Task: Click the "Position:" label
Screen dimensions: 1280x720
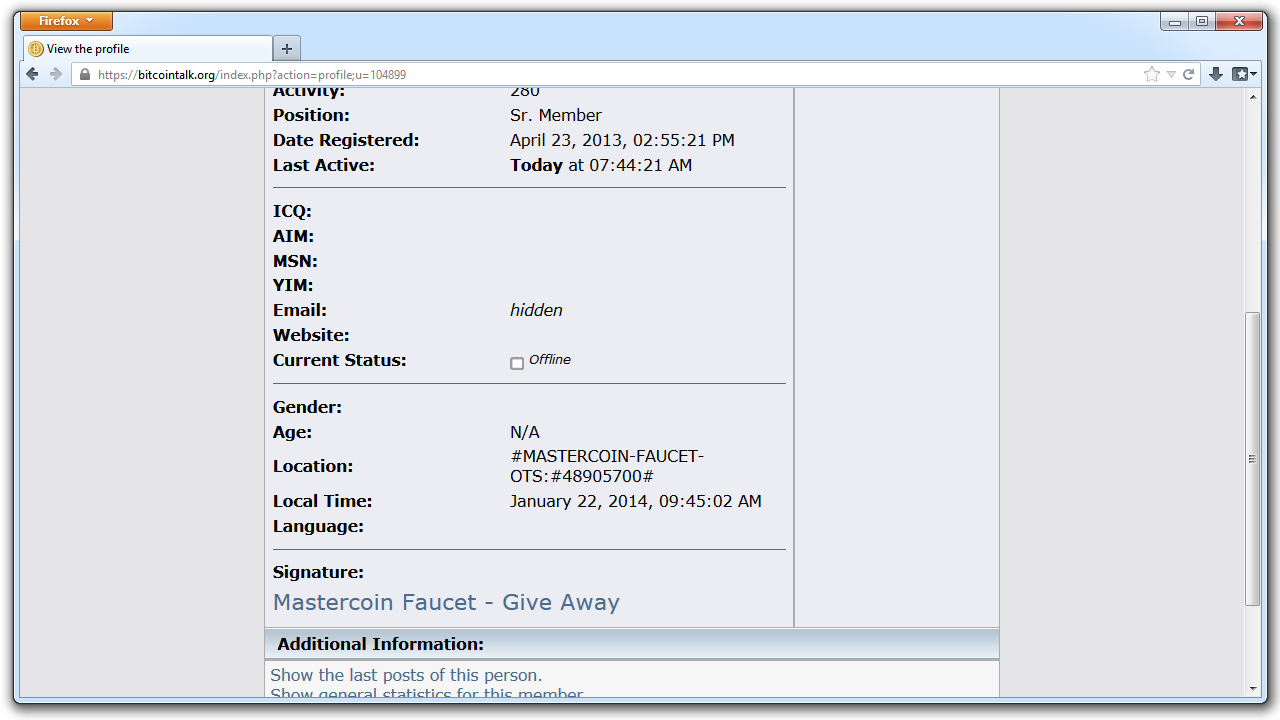Action: 311,115
